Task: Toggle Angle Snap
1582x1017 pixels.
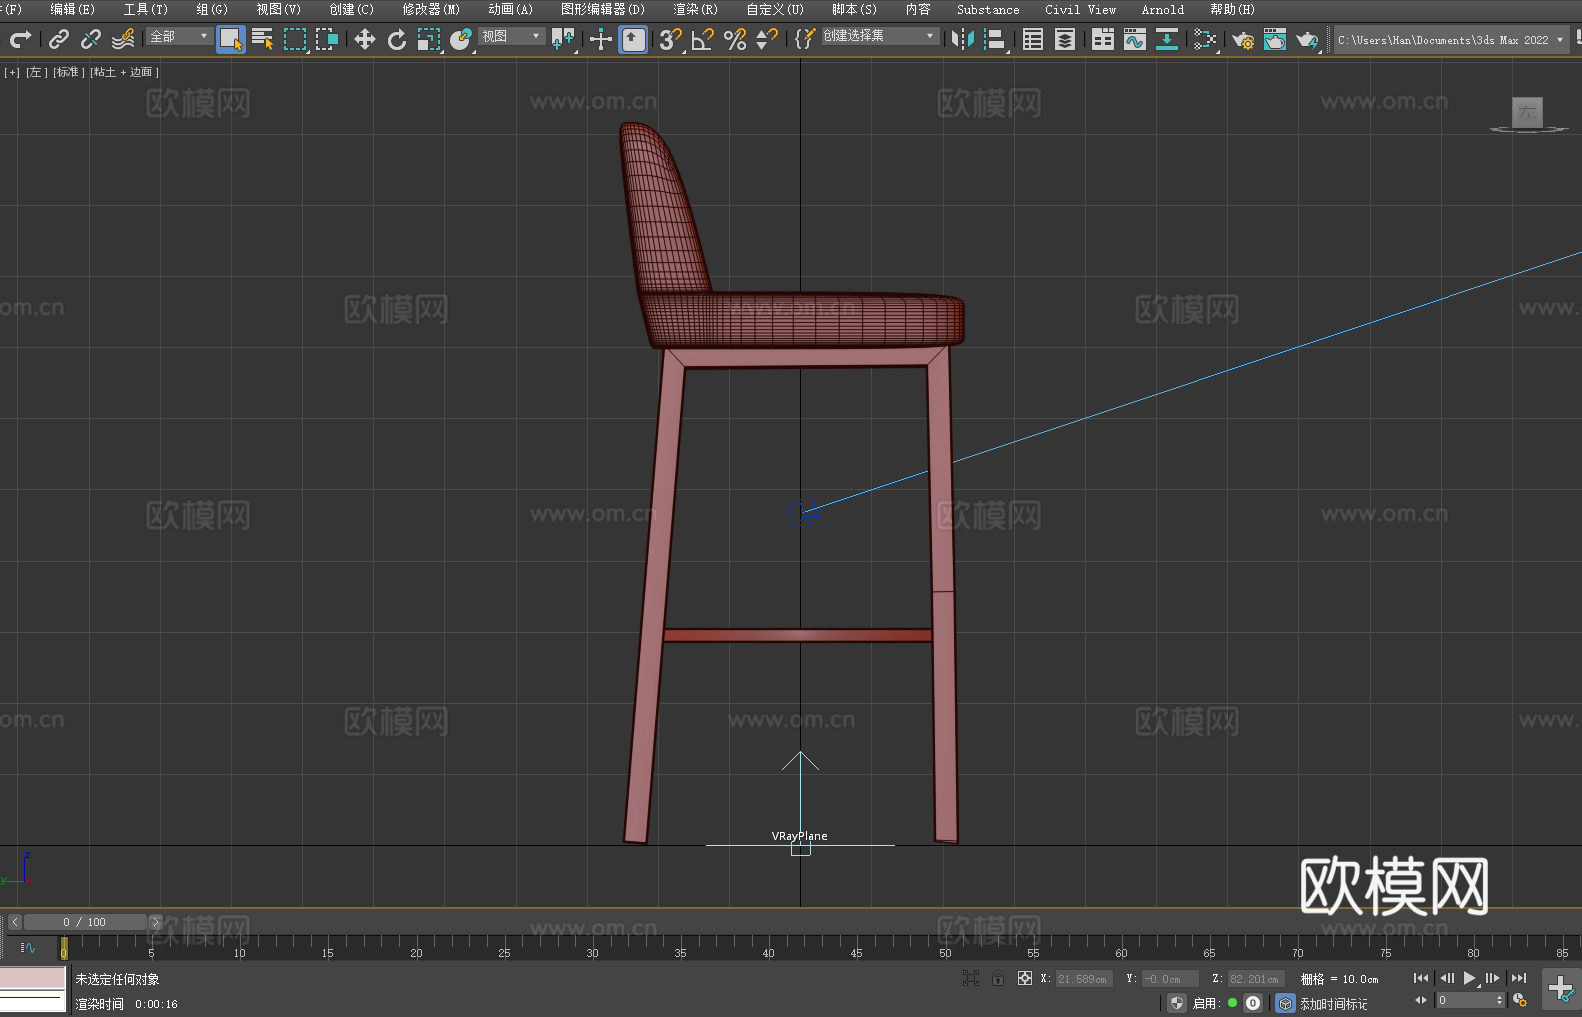Action: pos(703,39)
